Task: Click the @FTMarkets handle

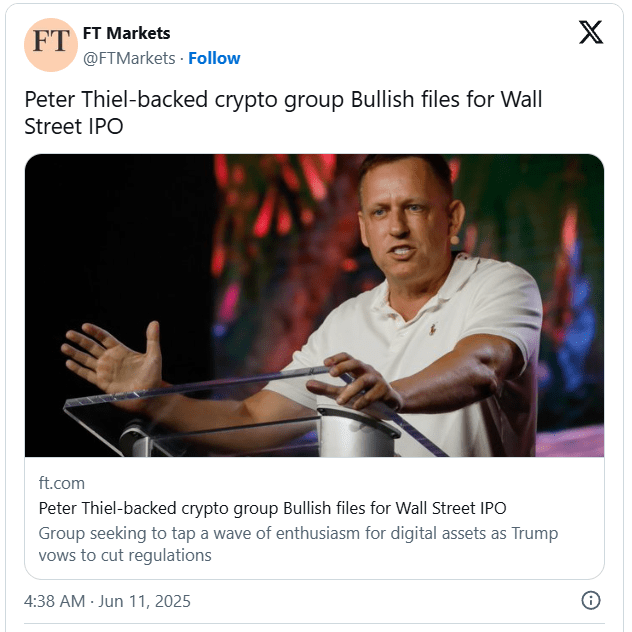Action: tap(128, 58)
